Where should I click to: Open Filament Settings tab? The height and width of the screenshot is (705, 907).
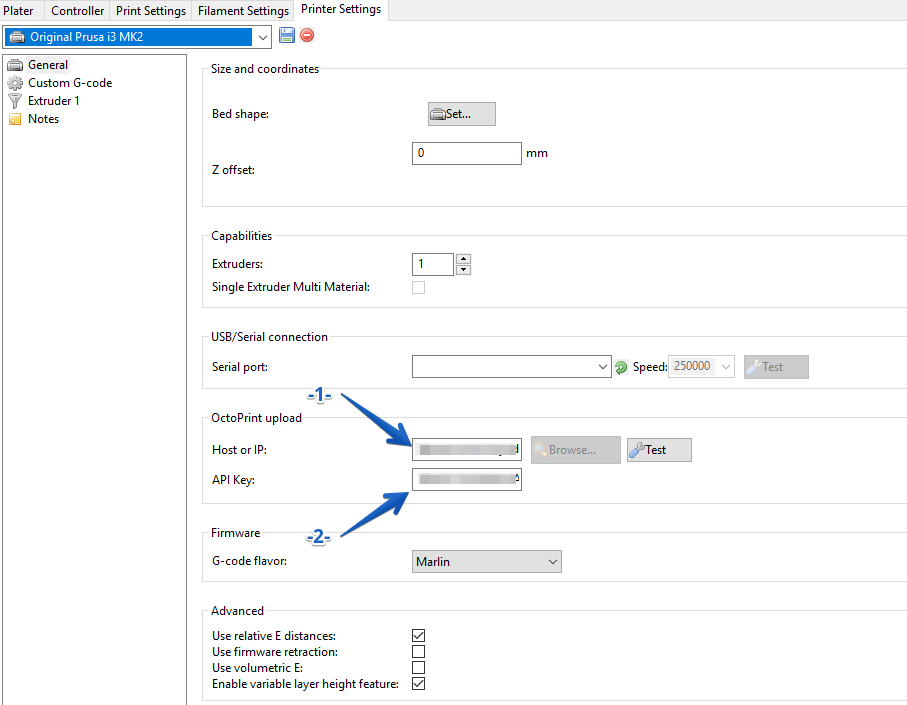(243, 10)
